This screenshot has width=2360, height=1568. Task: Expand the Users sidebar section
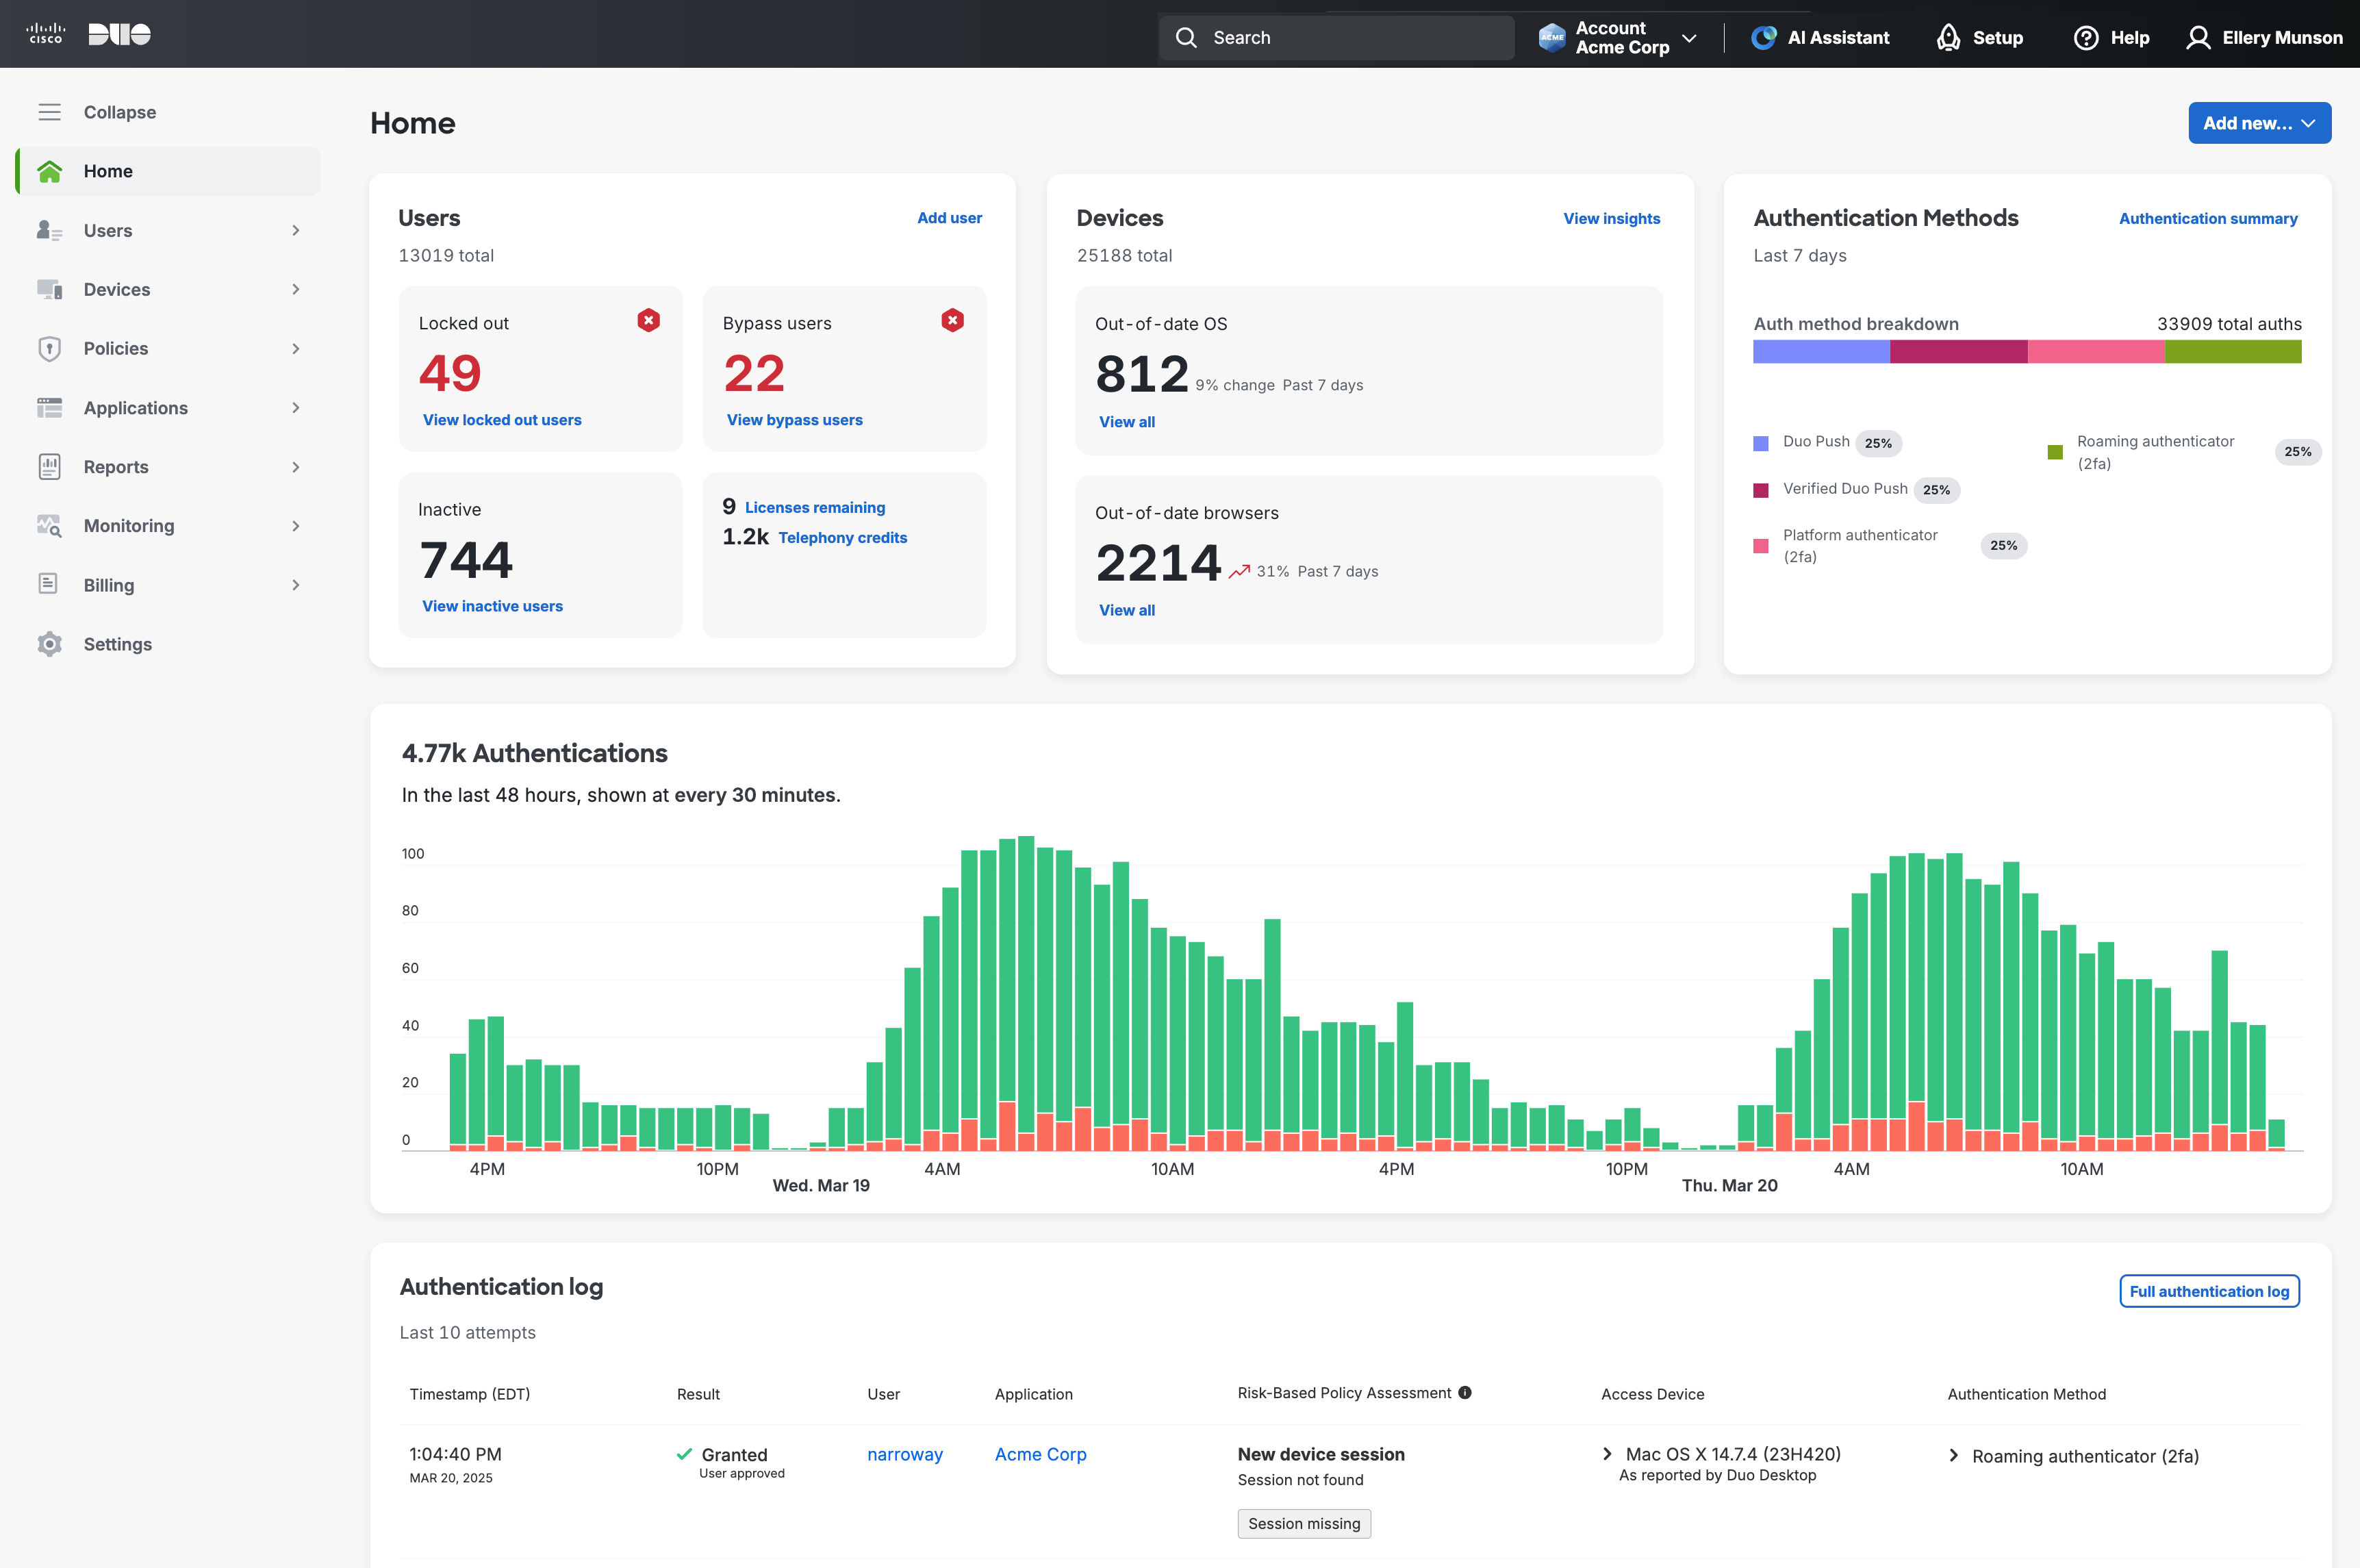[x=106, y=230]
